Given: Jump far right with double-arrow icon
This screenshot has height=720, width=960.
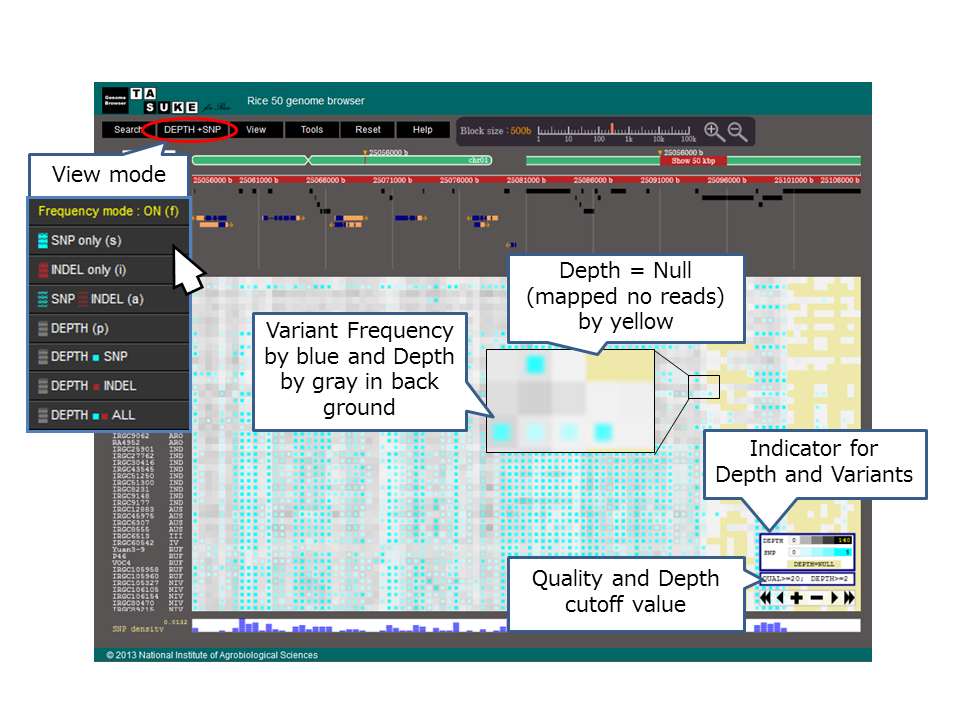Looking at the screenshot, I should pos(849,598).
